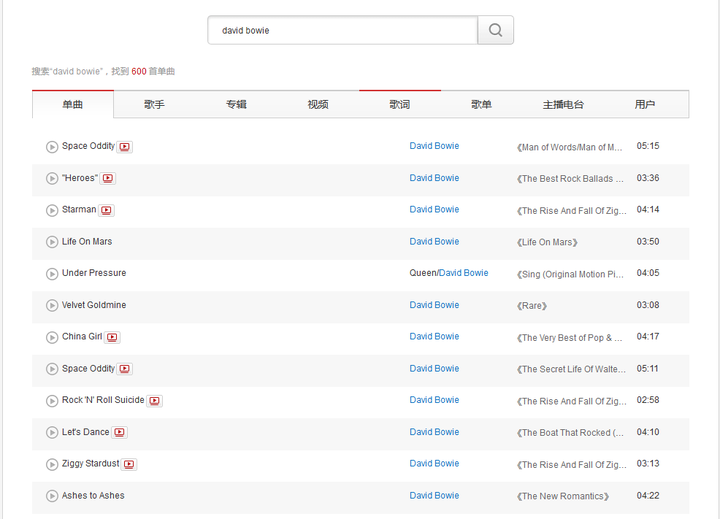Play Space Oddity from Man of Words album
The height and width of the screenshot is (519, 720).
[x=52, y=147]
